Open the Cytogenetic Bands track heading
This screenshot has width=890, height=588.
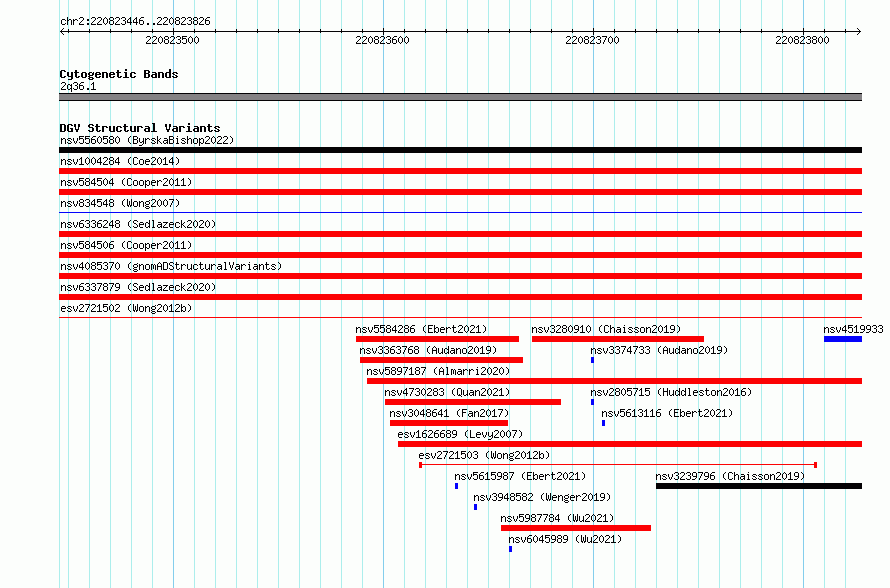point(119,74)
